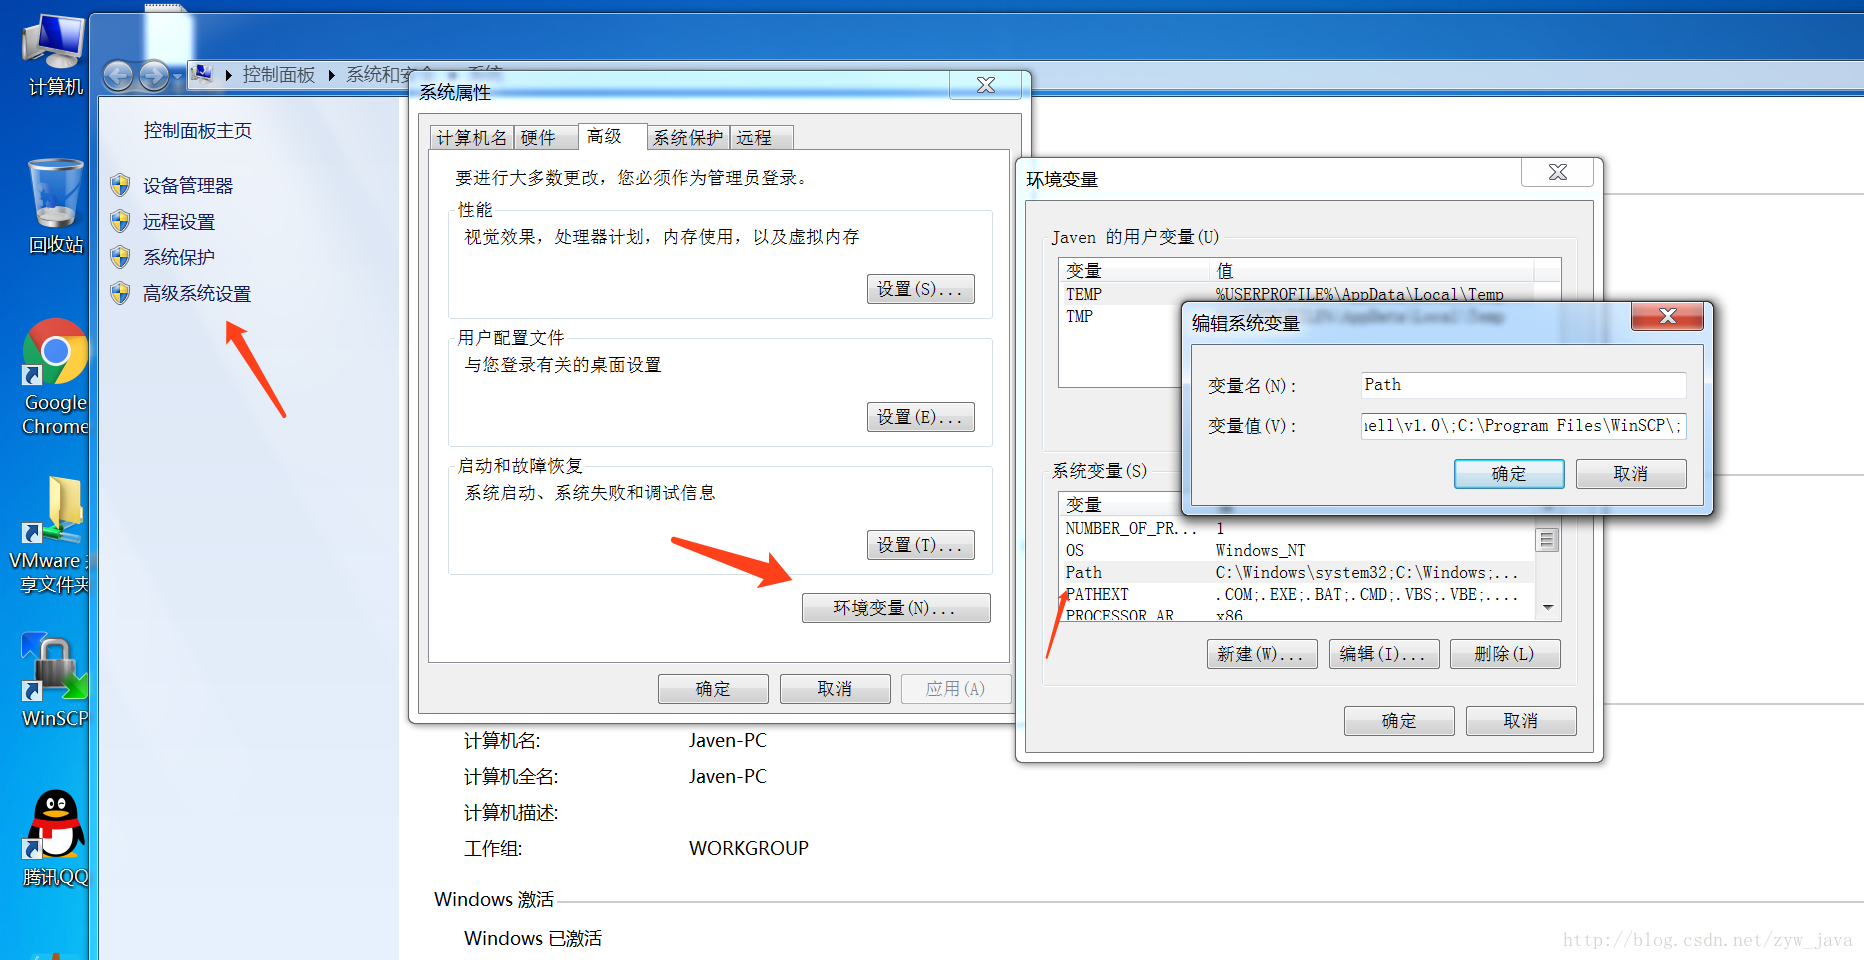Viewport: 1864px width, 960px height.
Task: Switch to the 计算机名 tab
Action: coord(471,138)
